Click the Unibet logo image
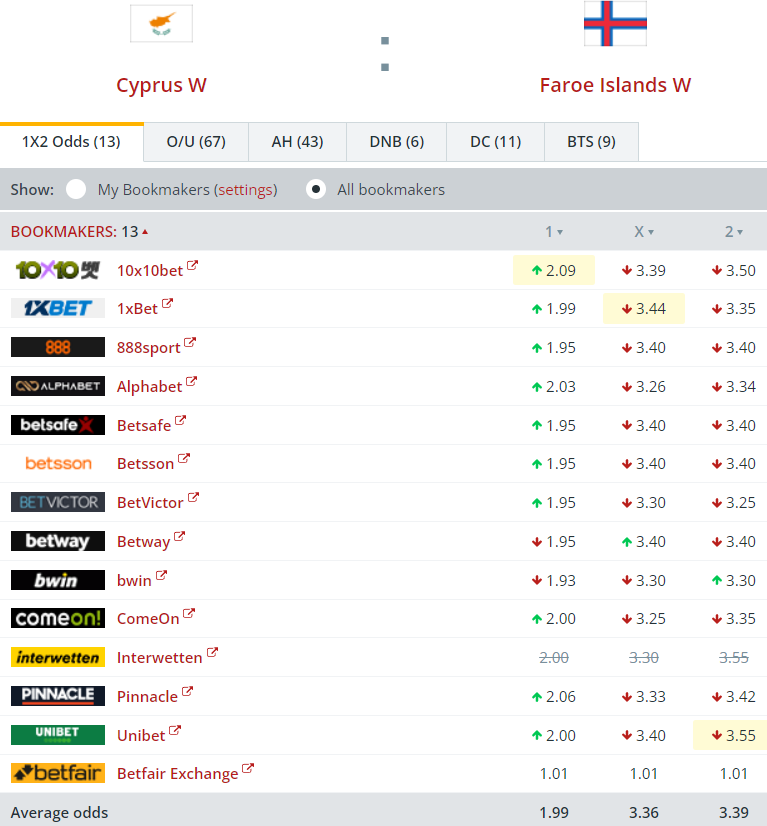This screenshot has width=767, height=826. (57, 735)
